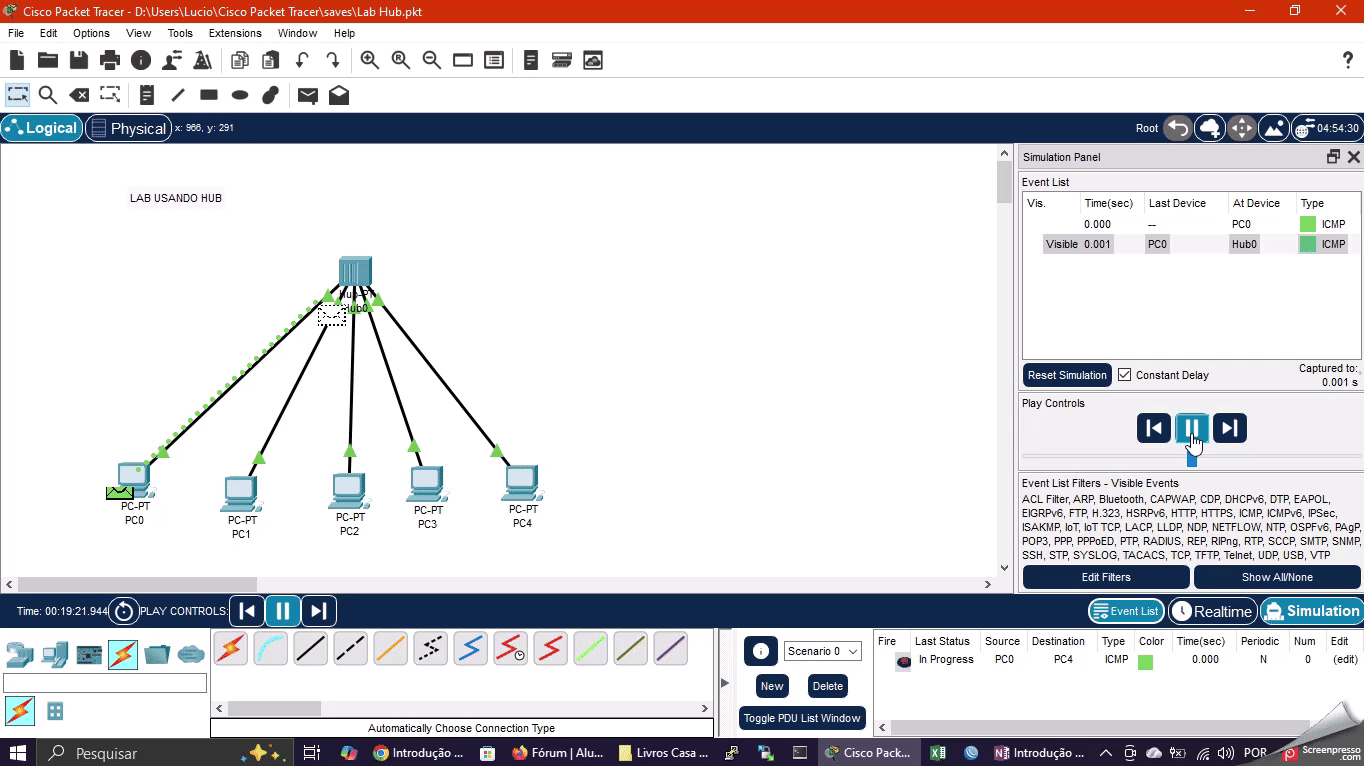
Task: Activate the Delete tool
Action: (79, 96)
